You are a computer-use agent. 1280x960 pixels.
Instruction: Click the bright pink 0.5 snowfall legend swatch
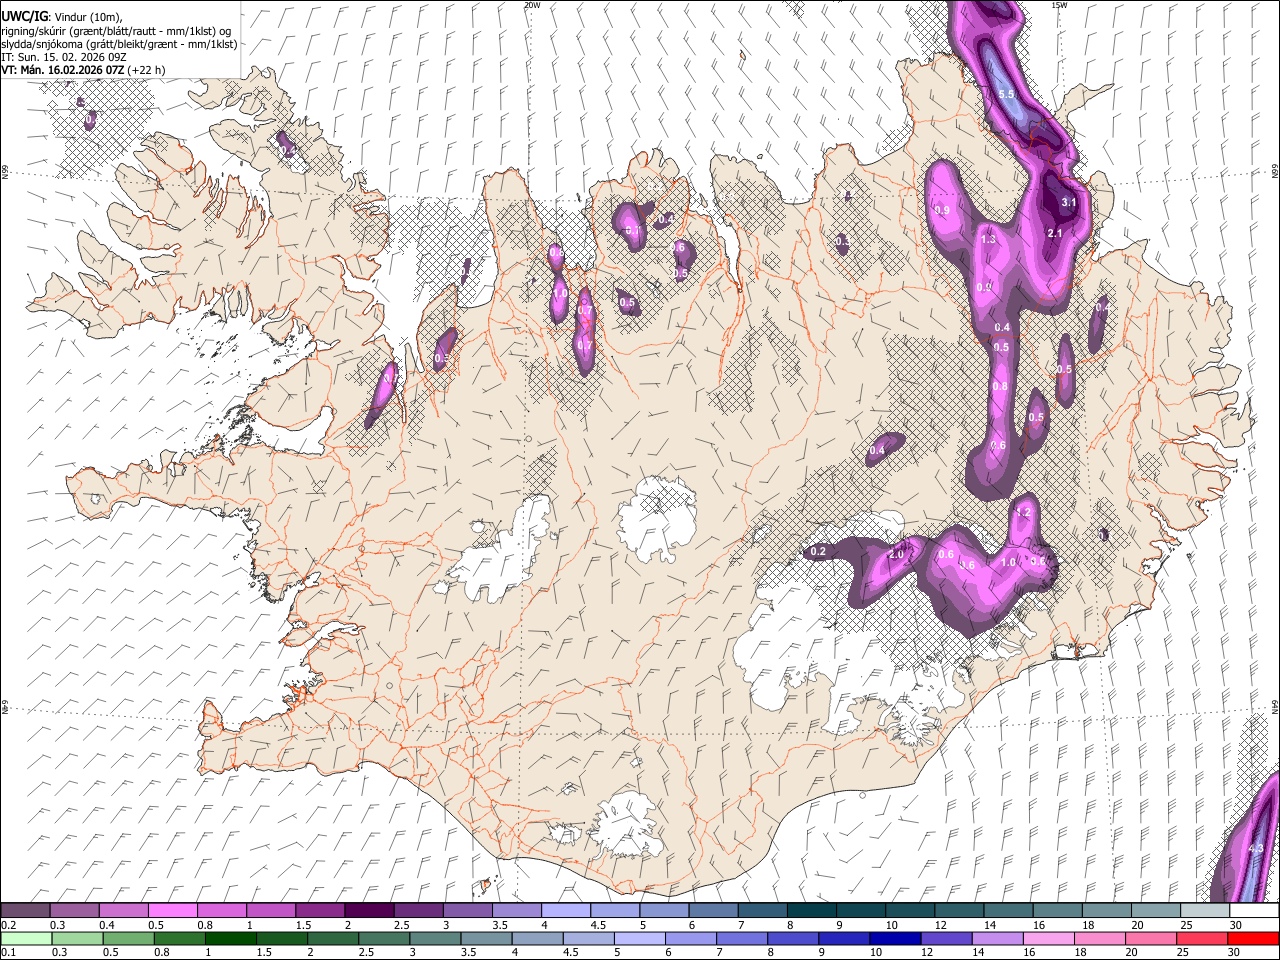173,911
